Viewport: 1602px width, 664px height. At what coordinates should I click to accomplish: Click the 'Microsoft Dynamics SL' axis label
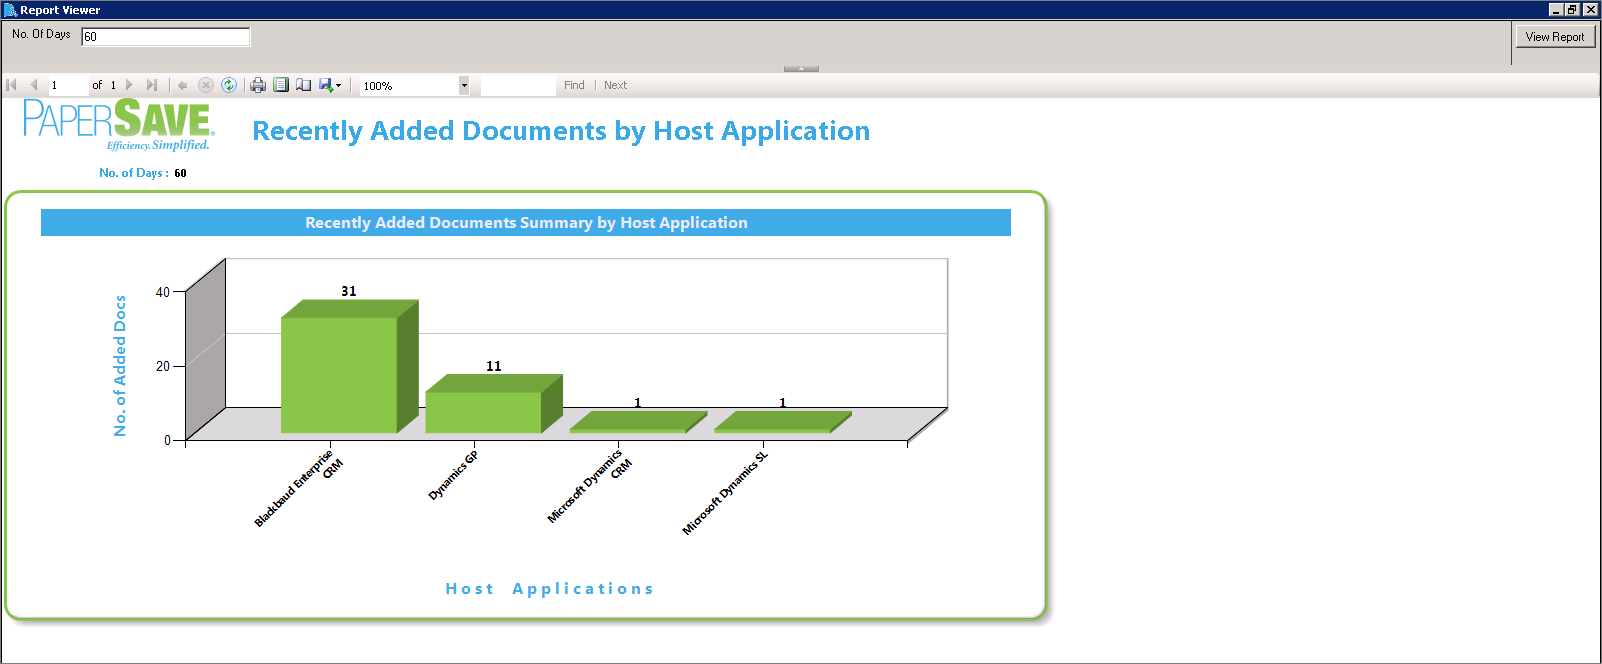[725, 493]
